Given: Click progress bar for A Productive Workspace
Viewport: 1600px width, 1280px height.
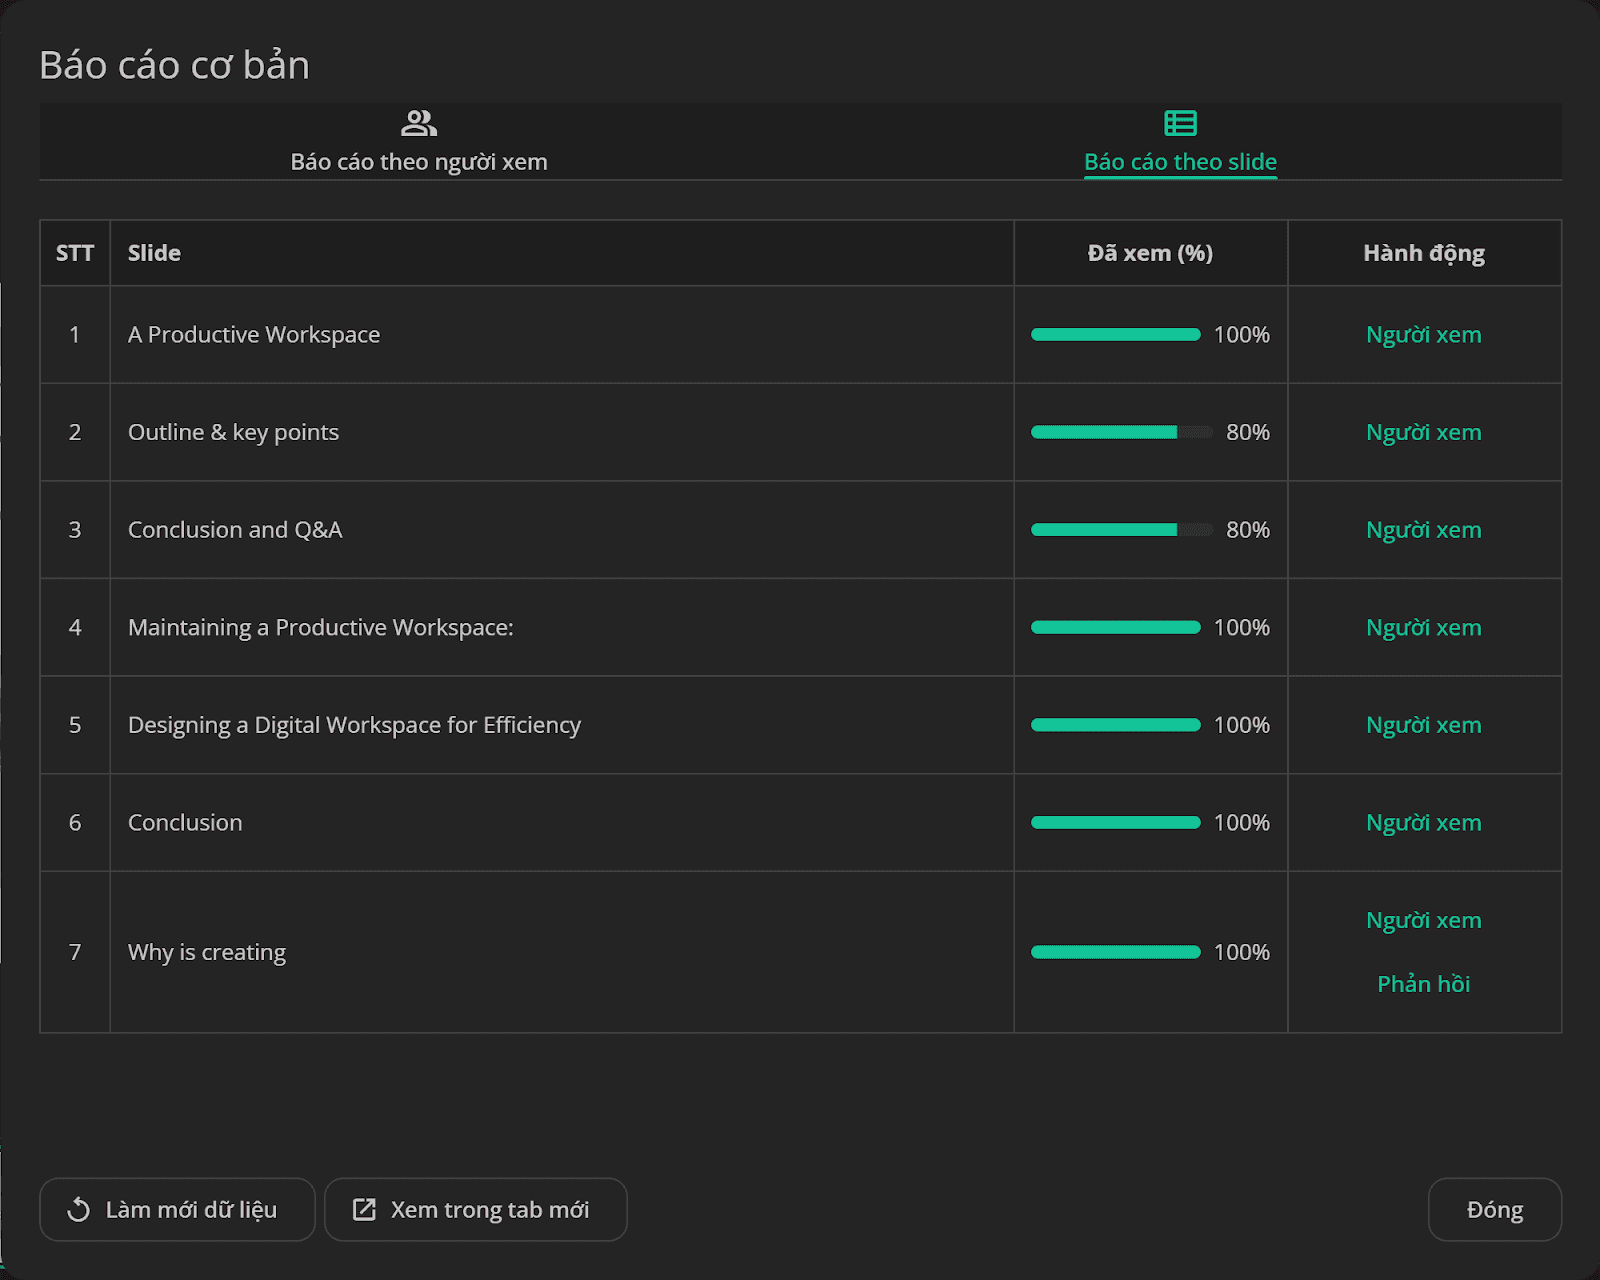Looking at the screenshot, I should (x=1116, y=335).
